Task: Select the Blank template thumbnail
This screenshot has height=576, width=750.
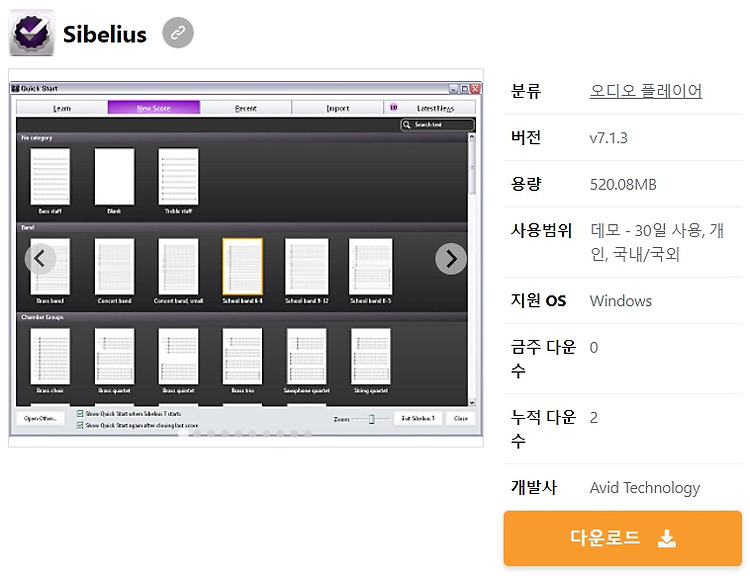Action: click(x=114, y=177)
